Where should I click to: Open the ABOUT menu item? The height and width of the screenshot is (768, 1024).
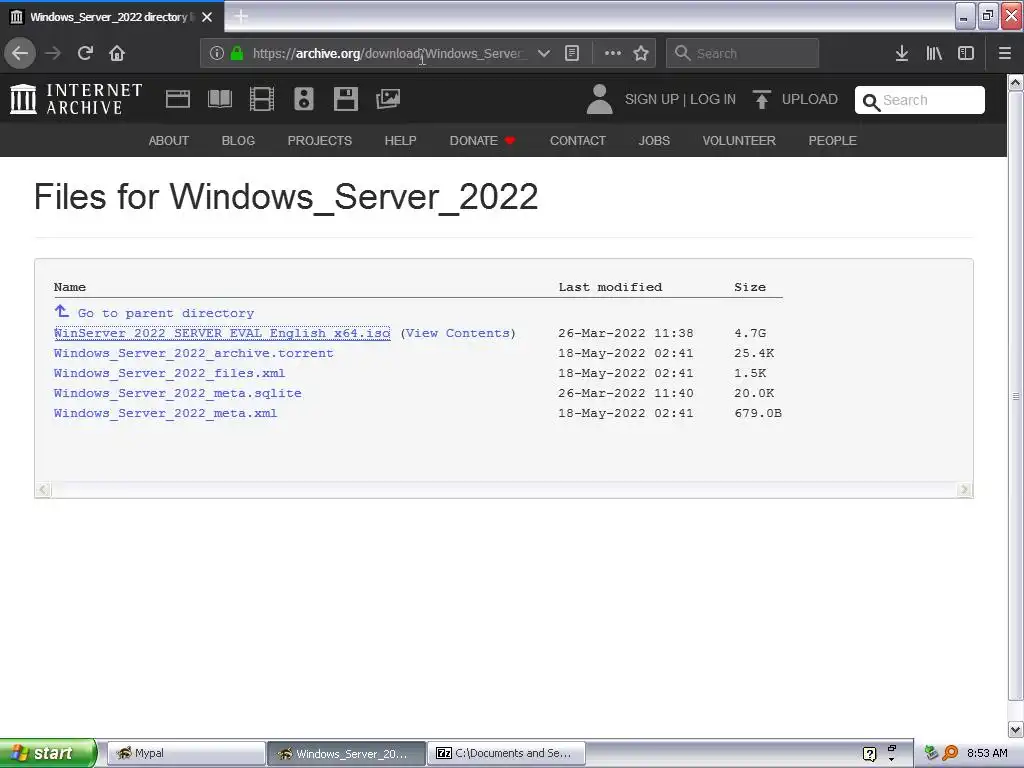(x=168, y=140)
